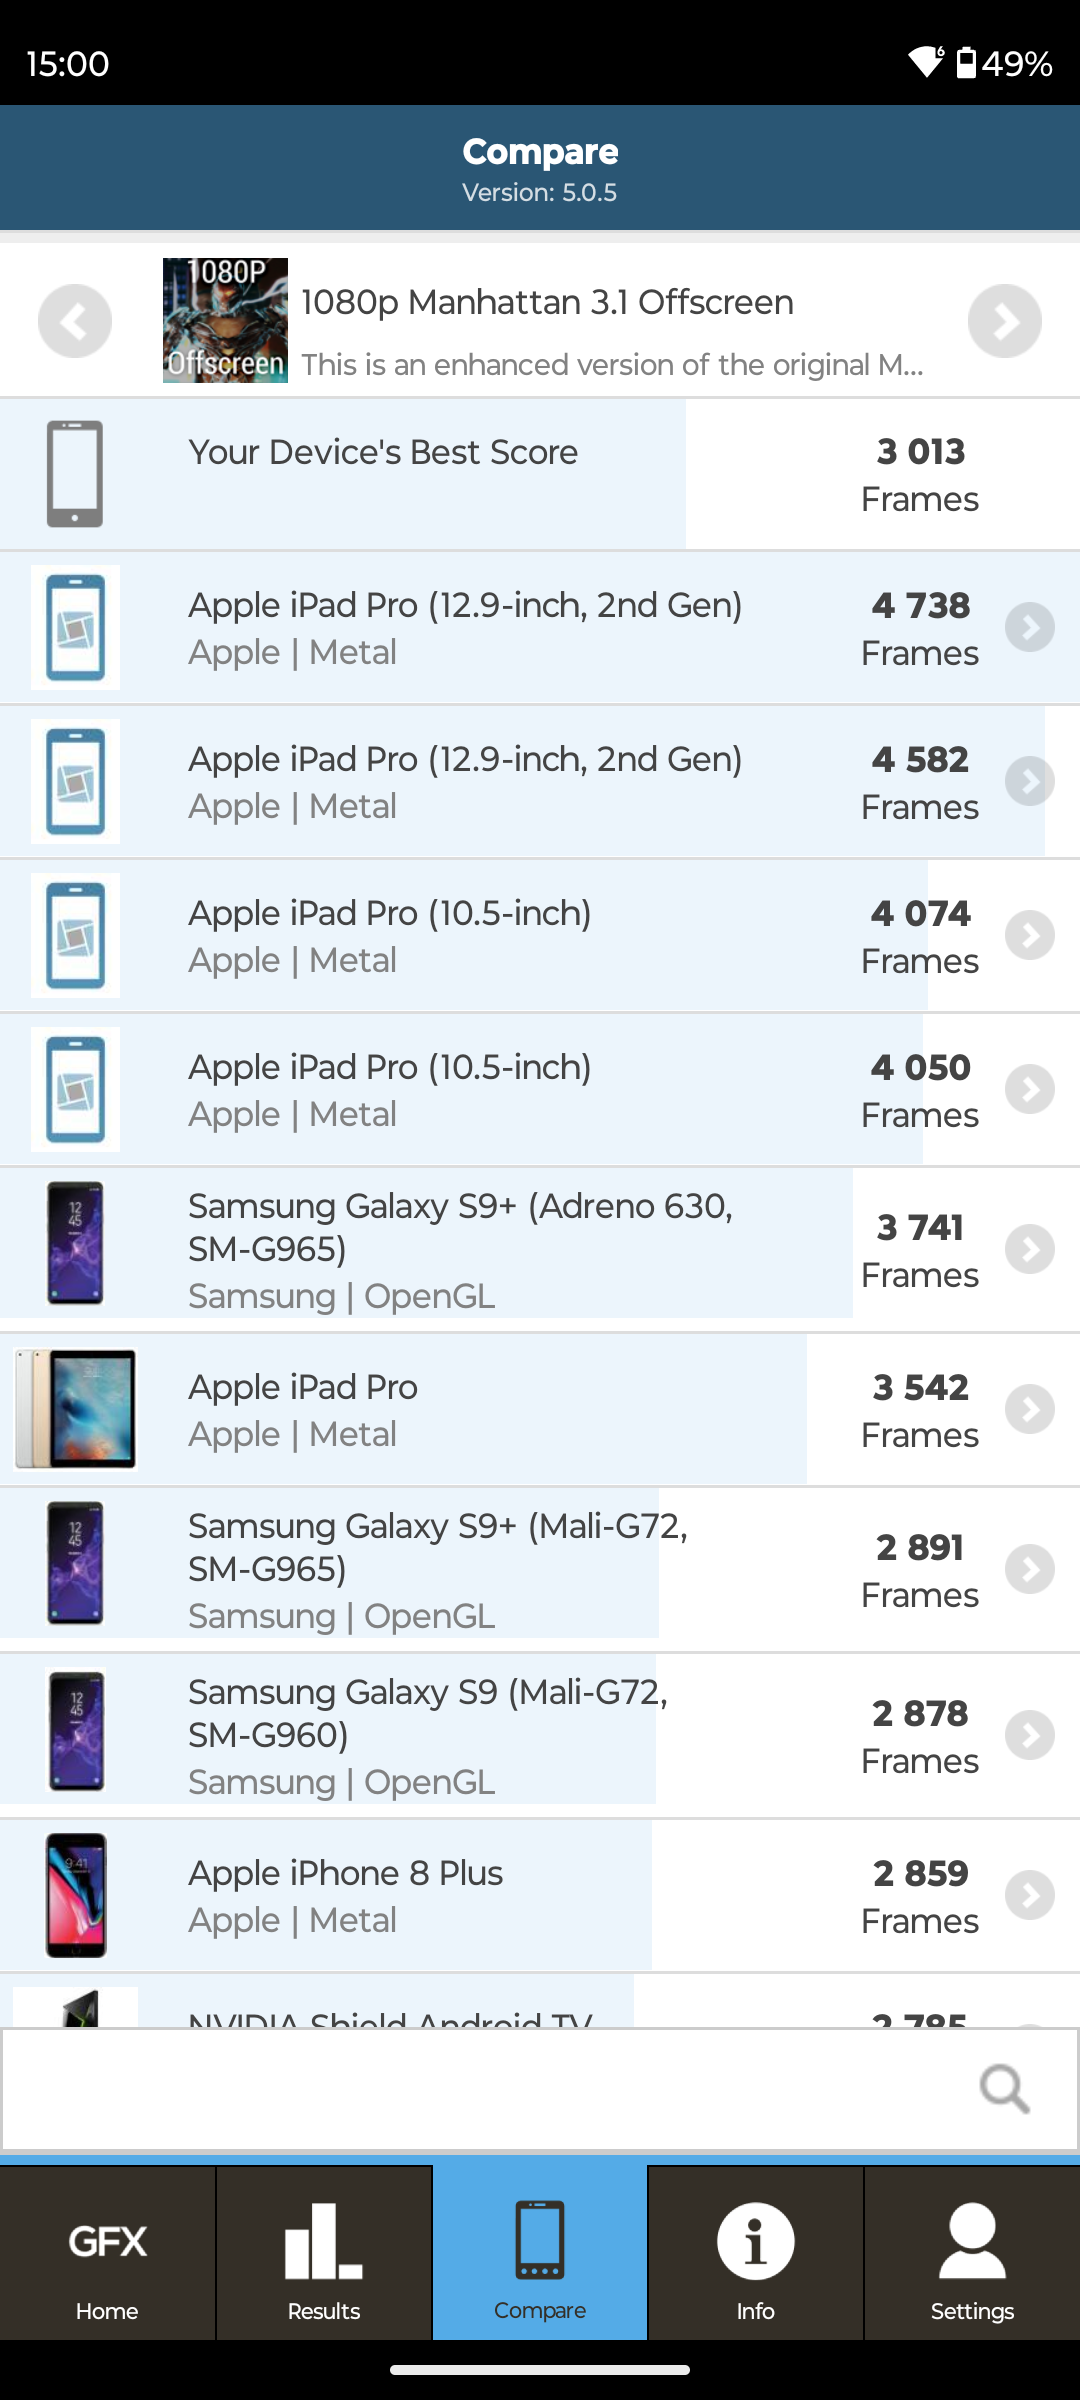Screen dimensions: 1080x2400
Task: Tap the search magnifier icon
Action: coord(1004,2089)
